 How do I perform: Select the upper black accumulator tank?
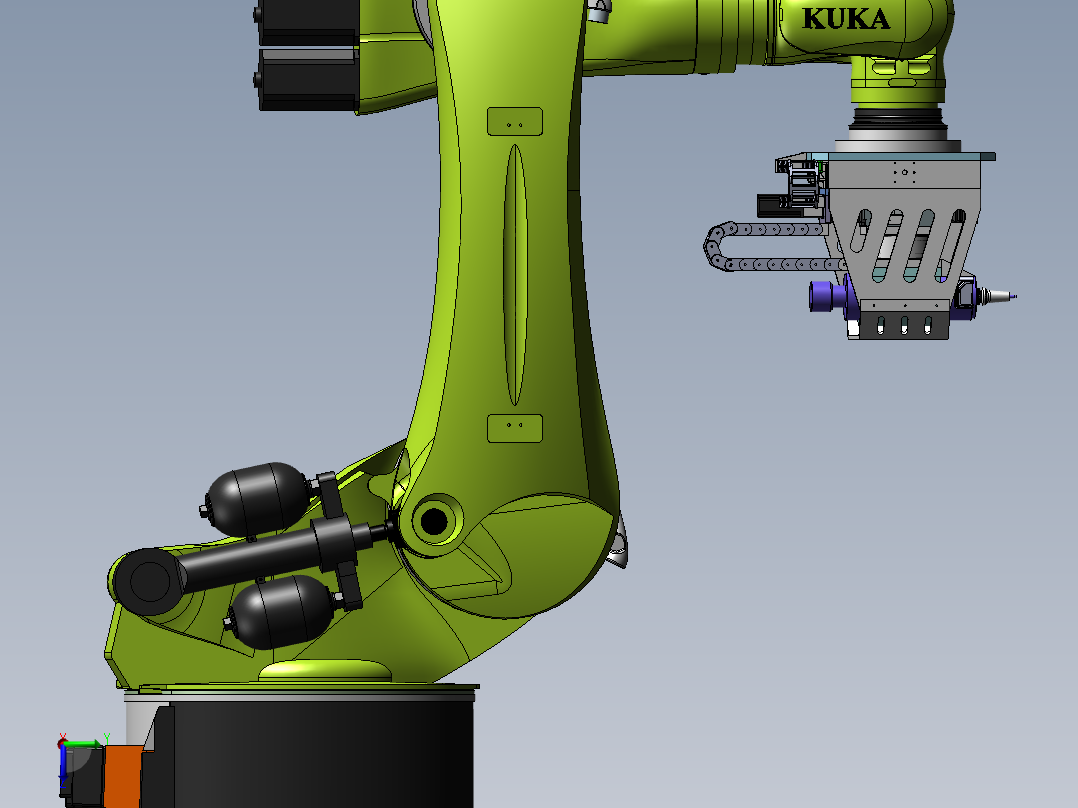256,500
